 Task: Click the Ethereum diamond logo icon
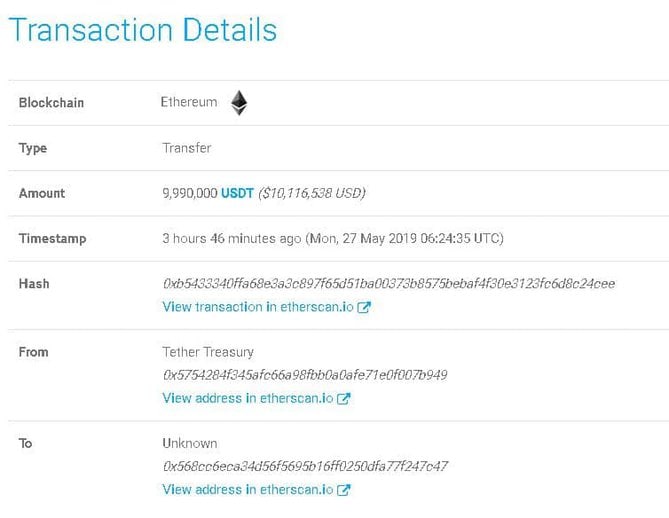click(238, 102)
